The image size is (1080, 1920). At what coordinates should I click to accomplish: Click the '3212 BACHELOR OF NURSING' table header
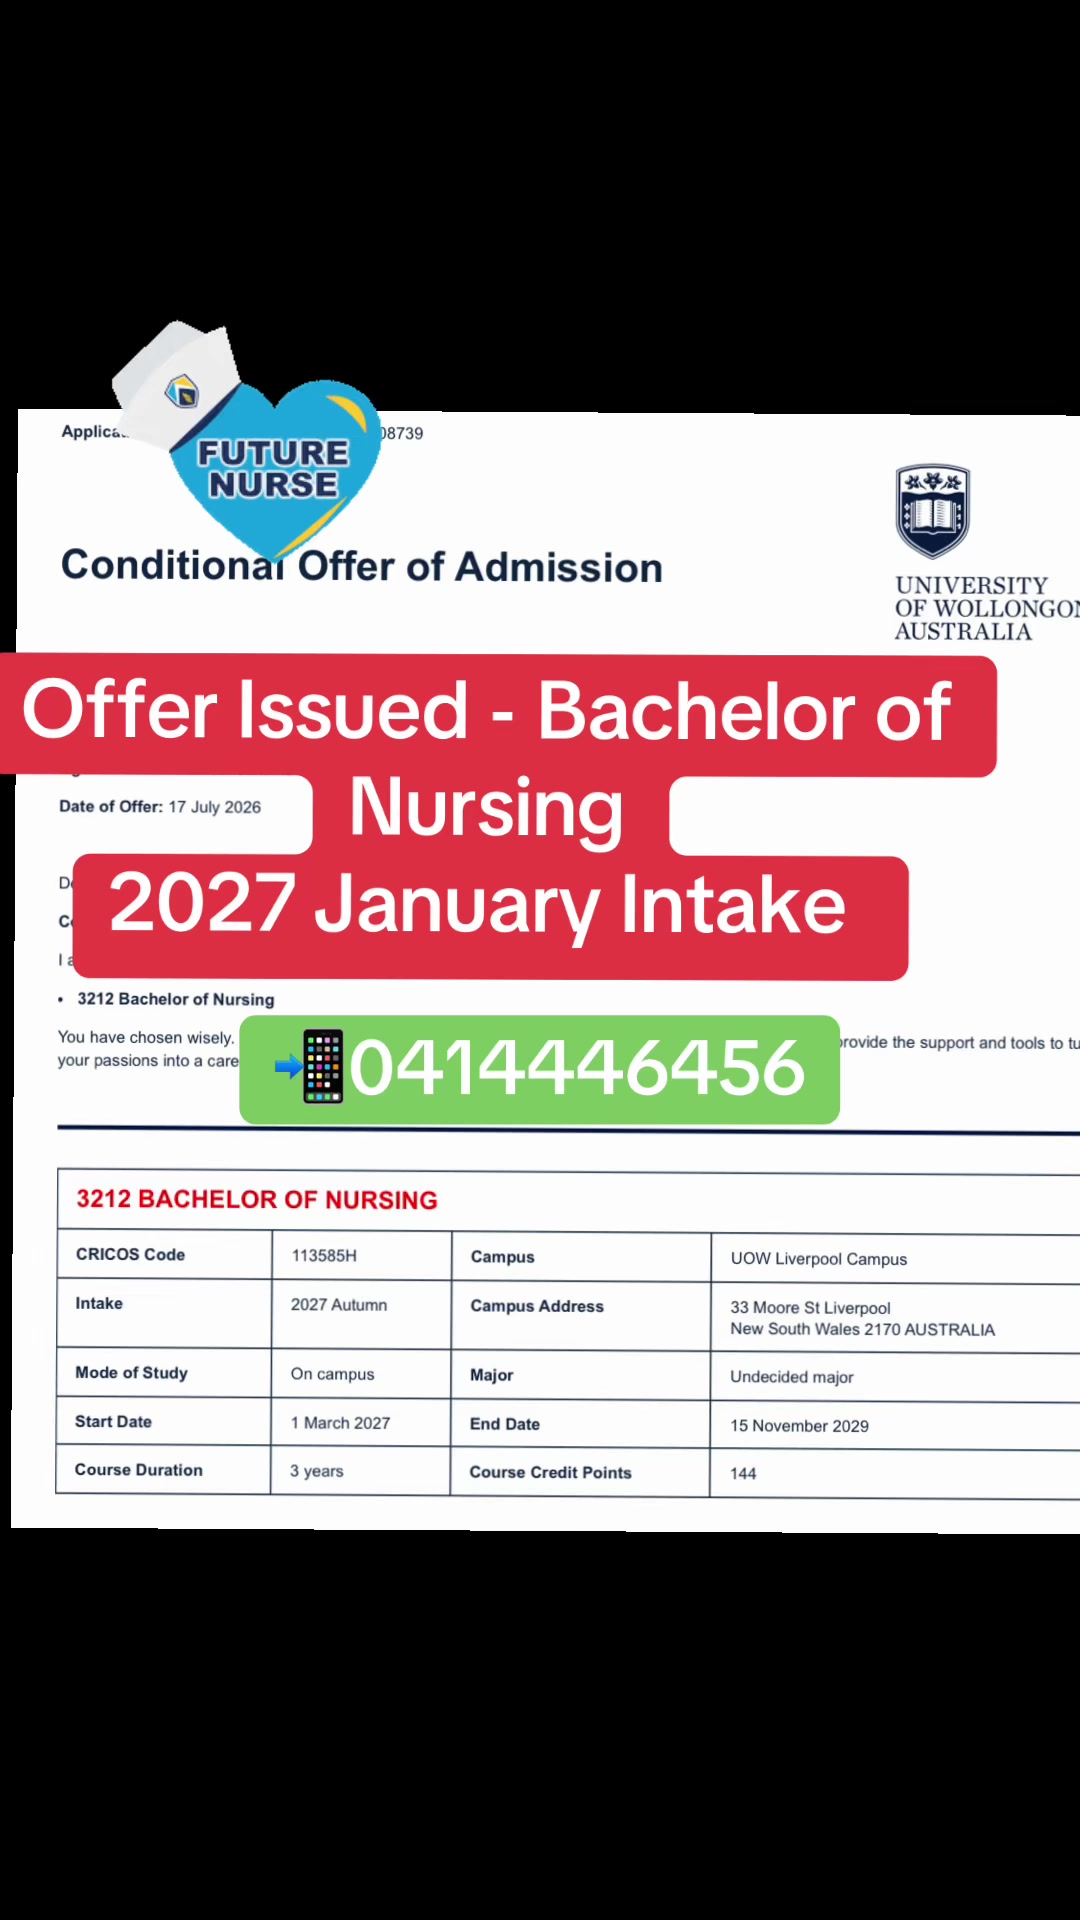click(x=257, y=1199)
